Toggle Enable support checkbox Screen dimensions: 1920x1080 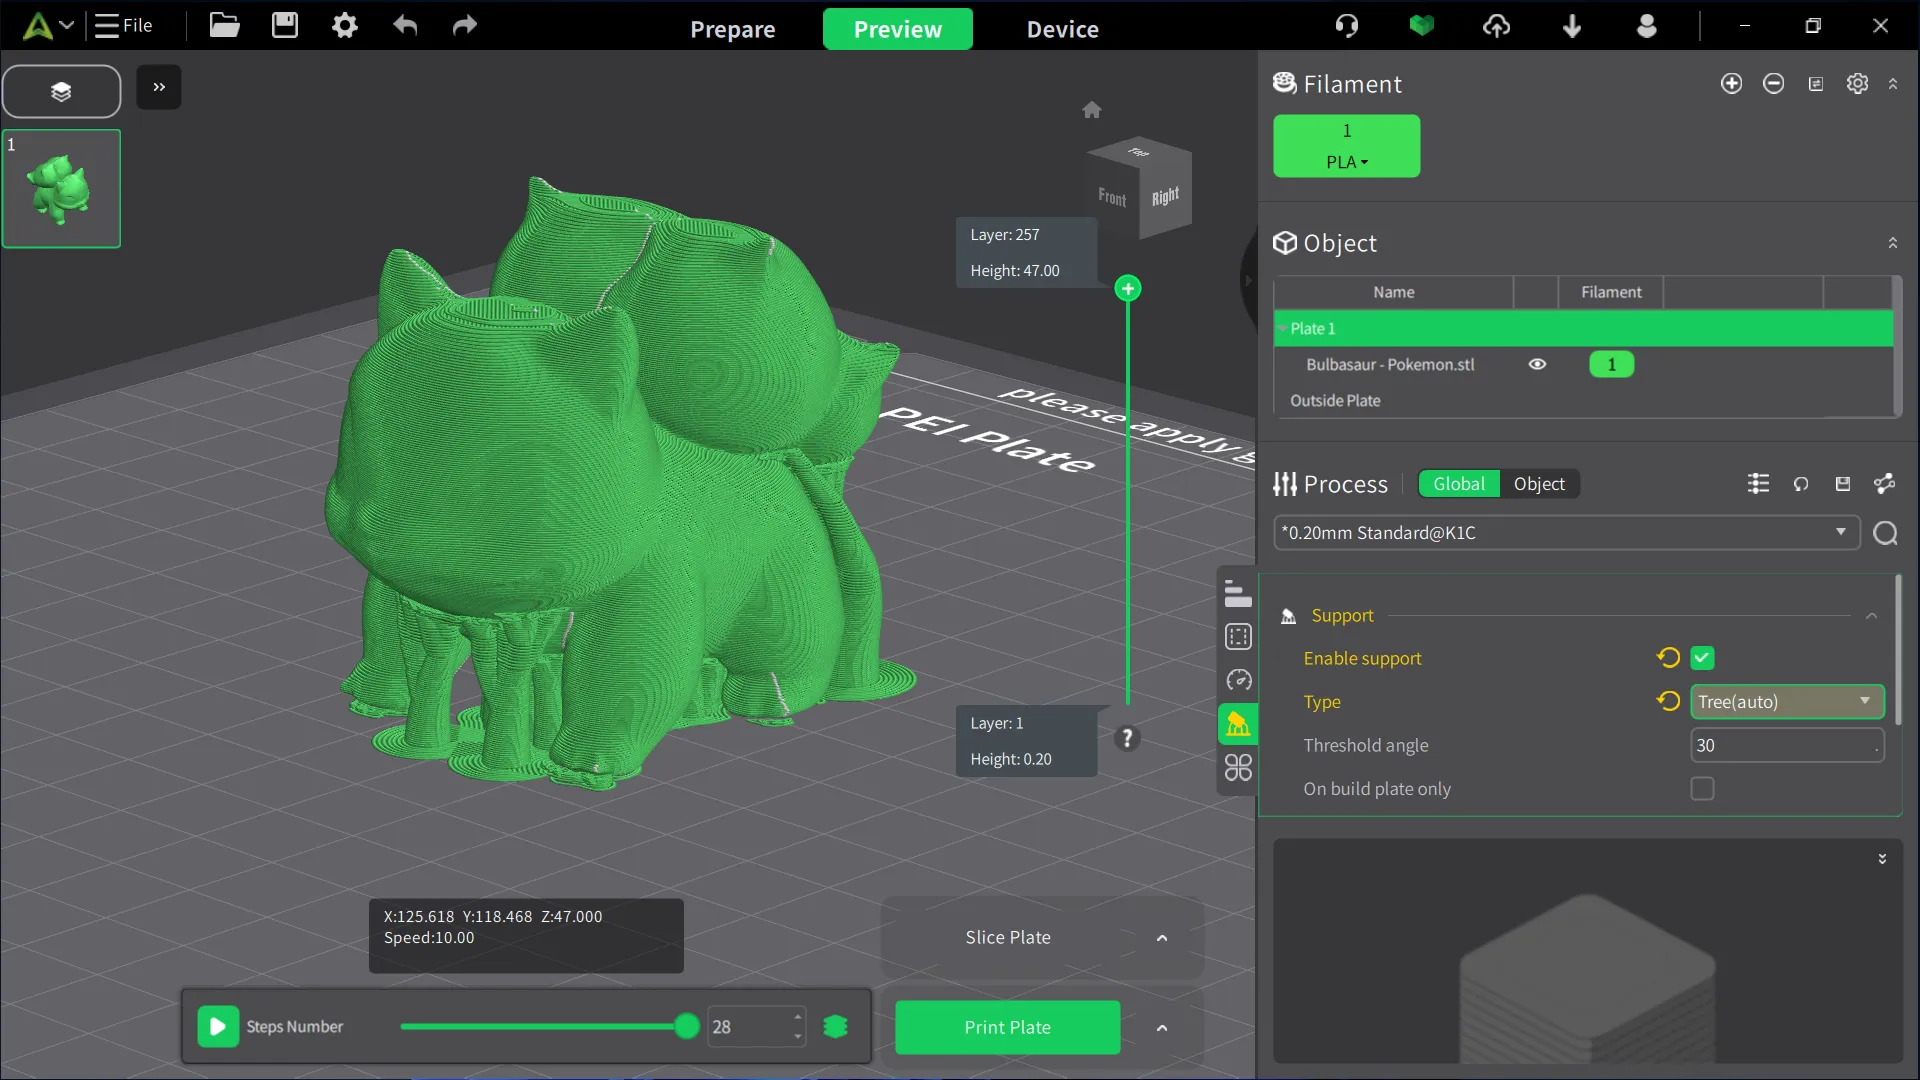tap(1702, 658)
